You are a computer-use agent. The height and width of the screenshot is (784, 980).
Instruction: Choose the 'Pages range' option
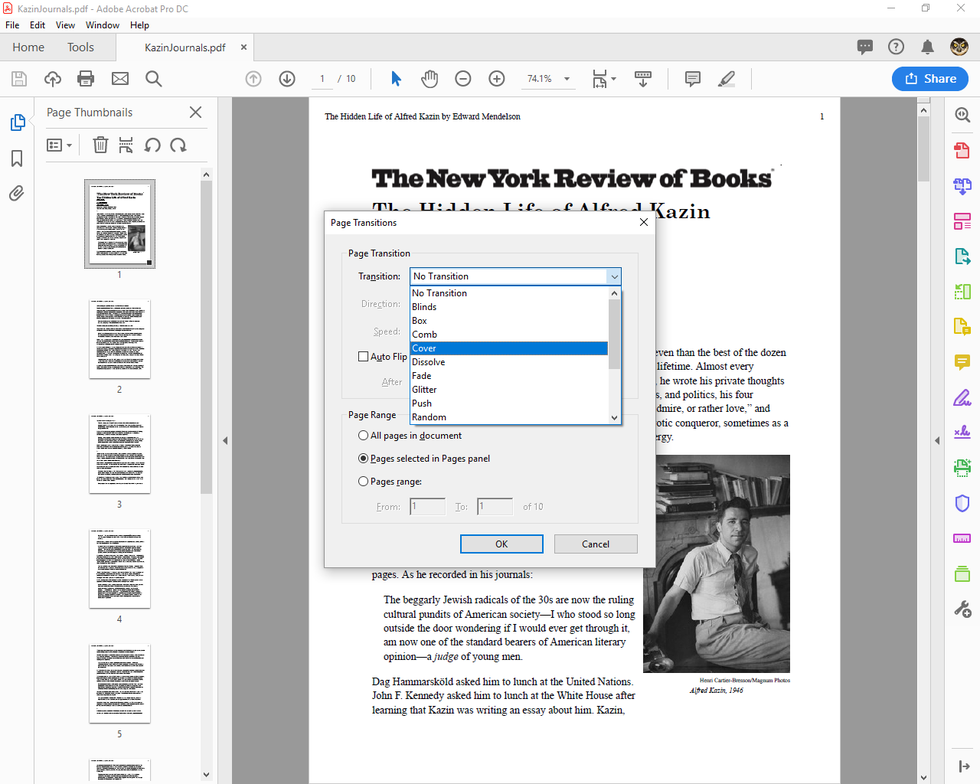[362, 481]
